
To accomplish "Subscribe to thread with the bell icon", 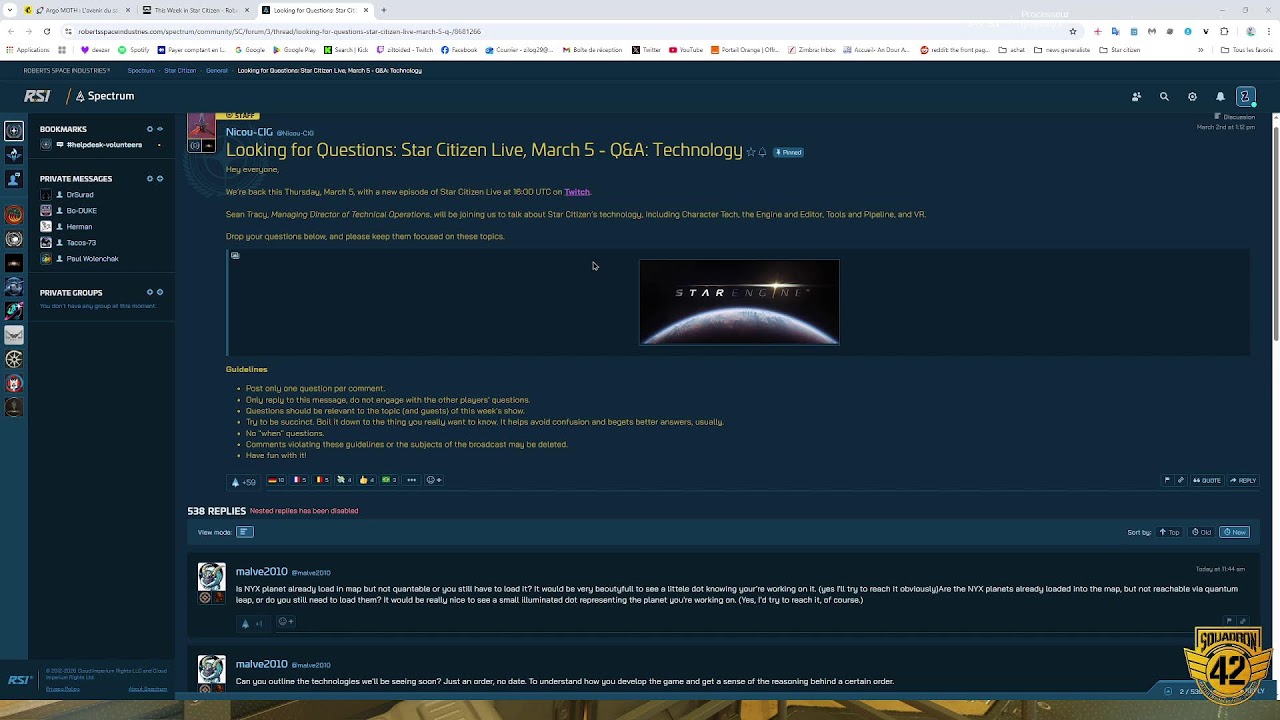I will [x=762, y=152].
